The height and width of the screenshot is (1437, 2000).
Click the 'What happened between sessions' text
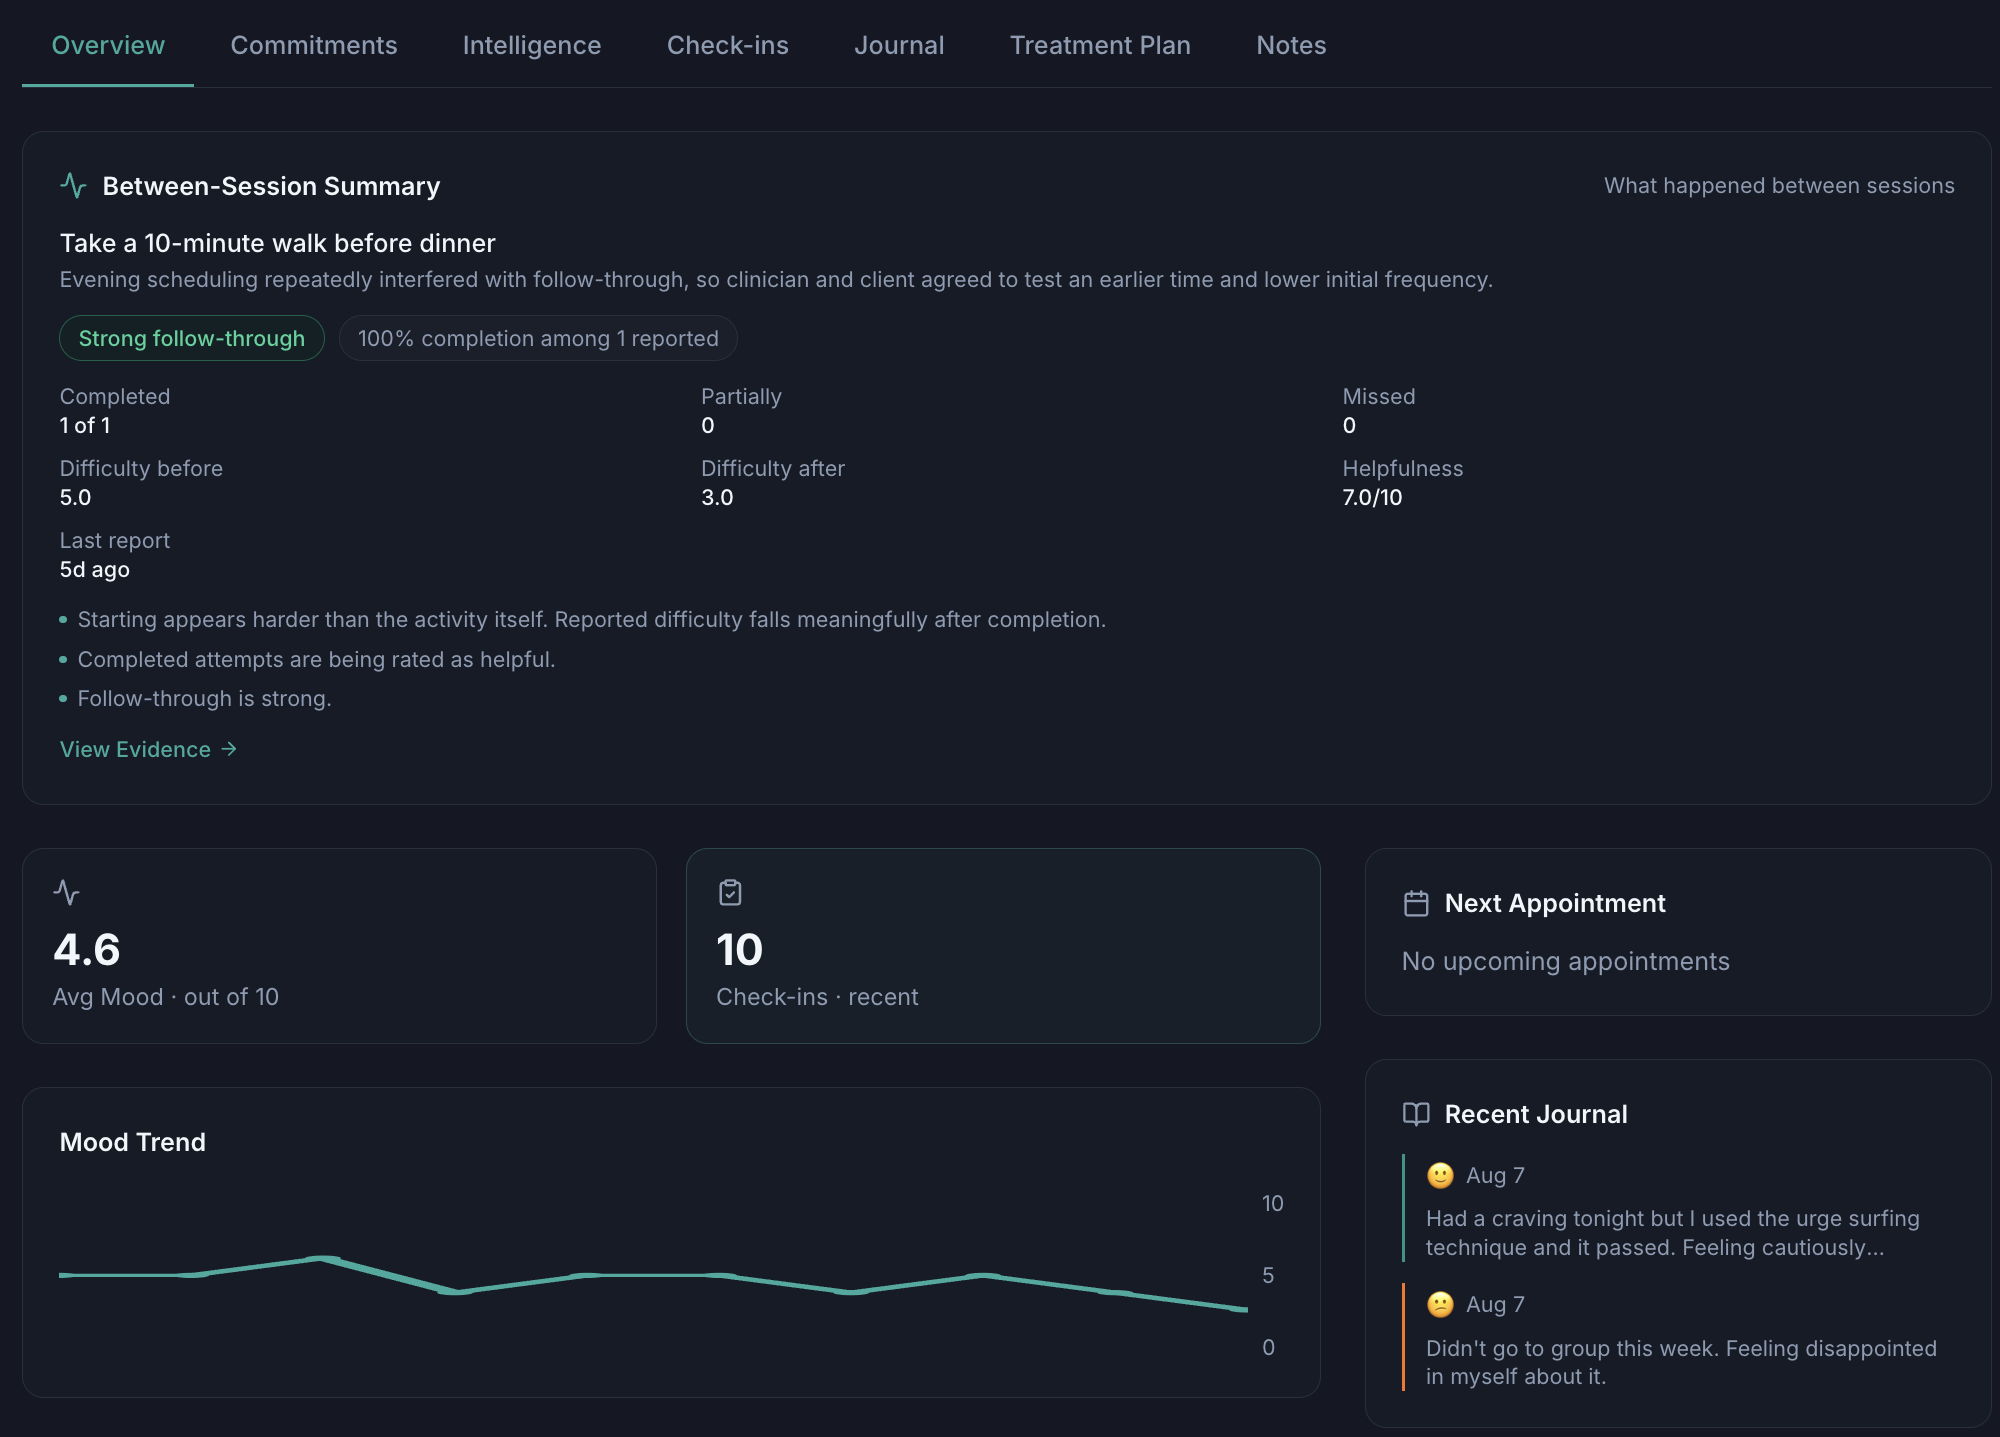pyautogui.click(x=1779, y=186)
